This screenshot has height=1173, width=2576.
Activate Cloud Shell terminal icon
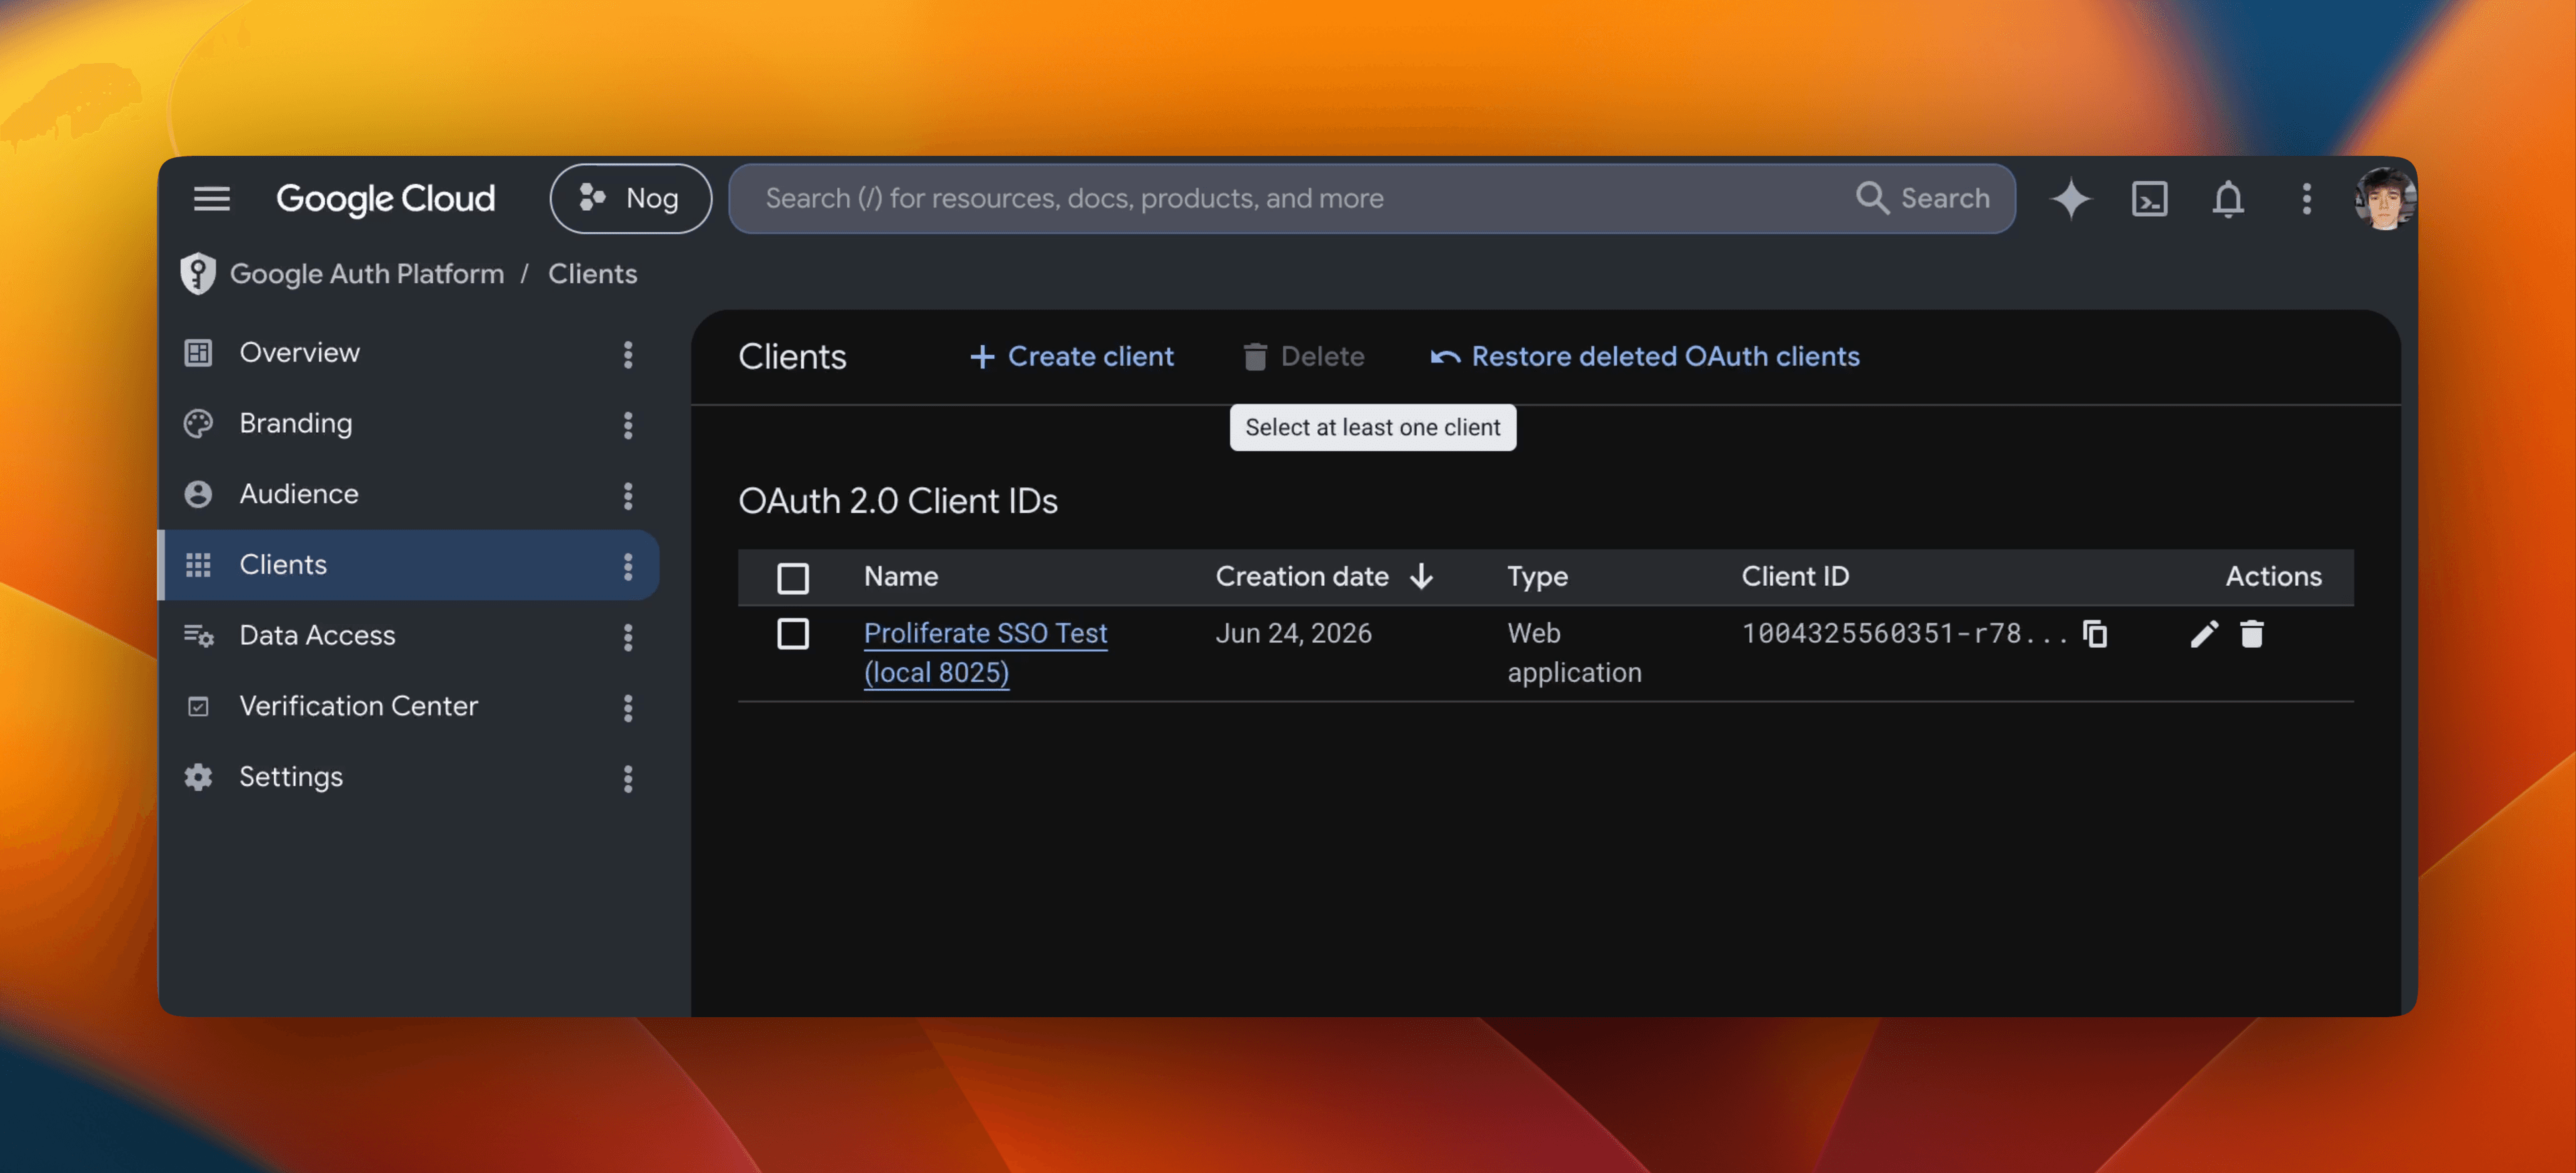(x=2149, y=198)
